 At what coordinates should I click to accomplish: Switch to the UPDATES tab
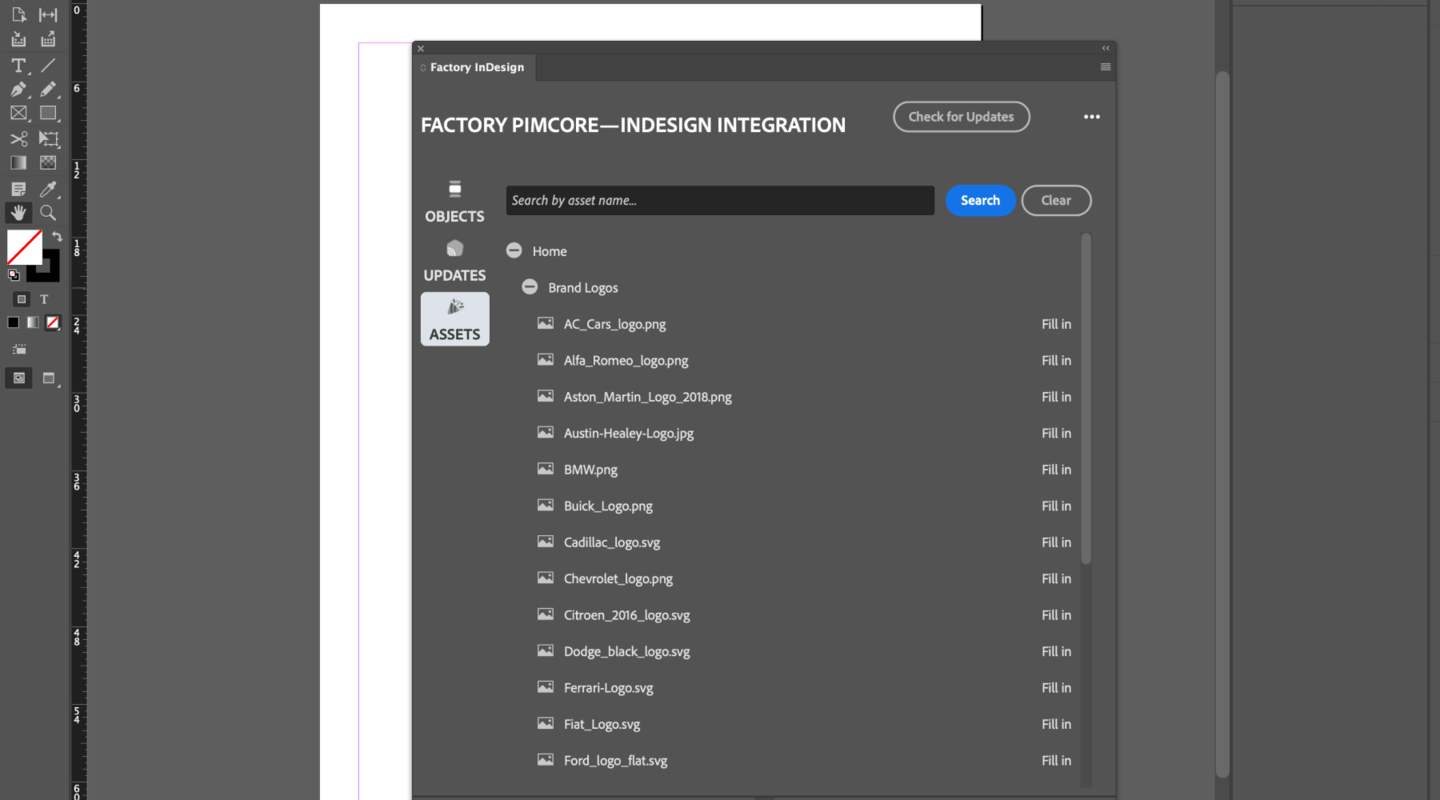tap(455, 261)
